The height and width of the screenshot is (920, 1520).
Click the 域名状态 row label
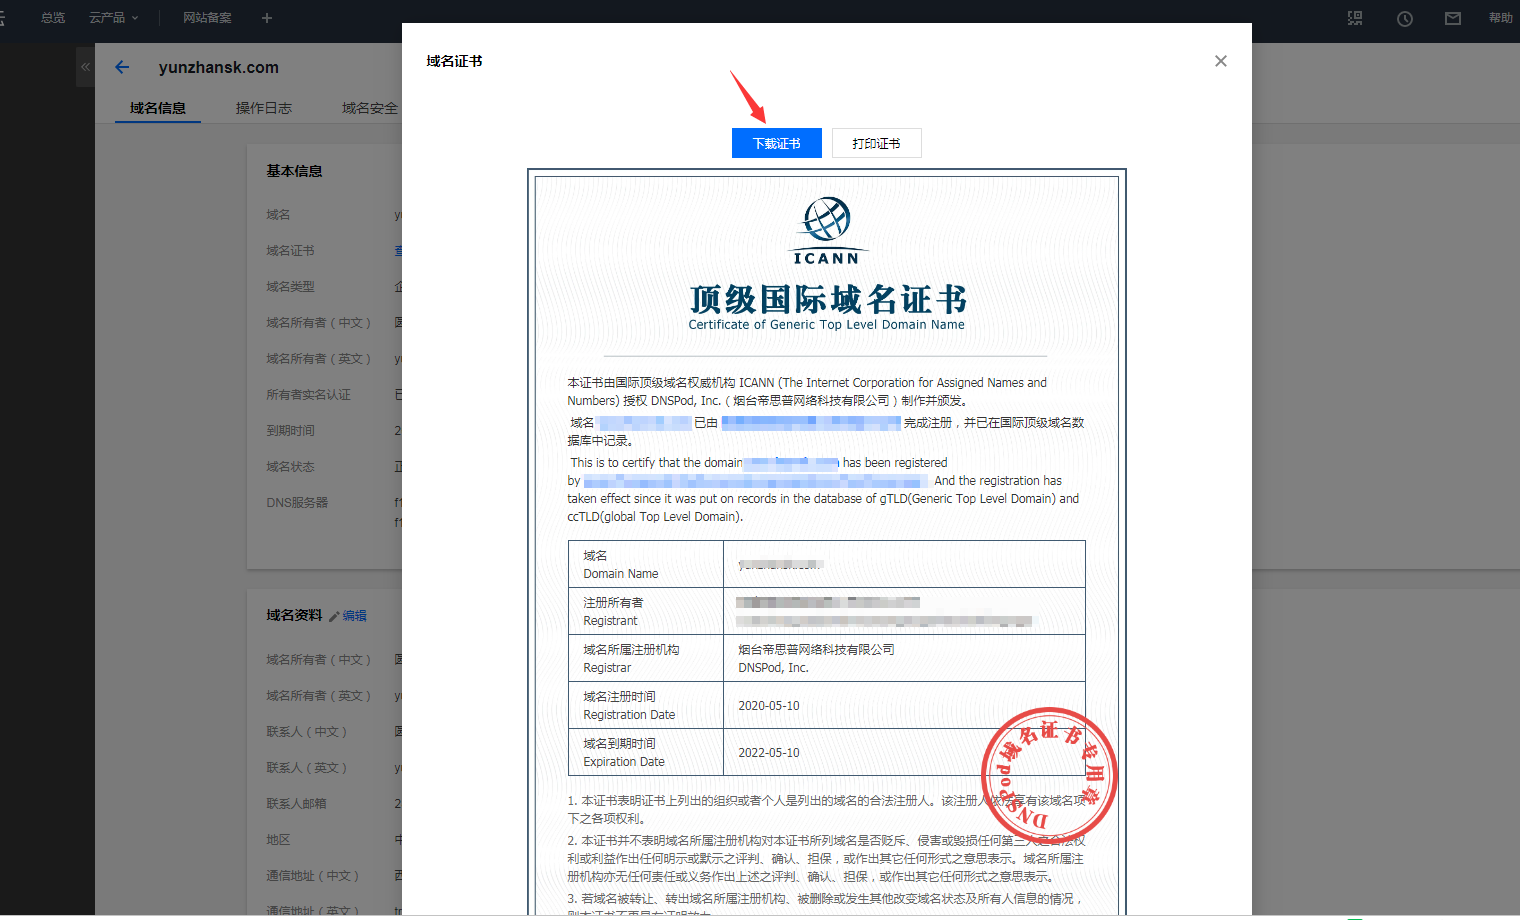(290, 467)
